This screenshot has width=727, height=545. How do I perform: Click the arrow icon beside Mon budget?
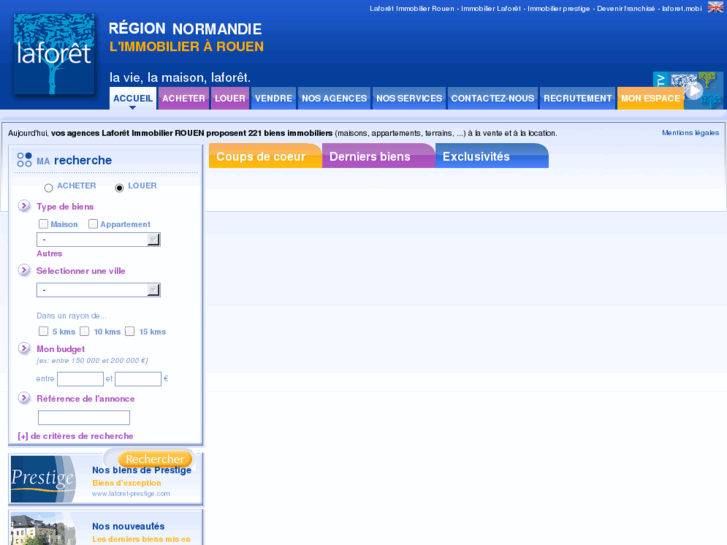pyautogui.click(x=24, y=348)
